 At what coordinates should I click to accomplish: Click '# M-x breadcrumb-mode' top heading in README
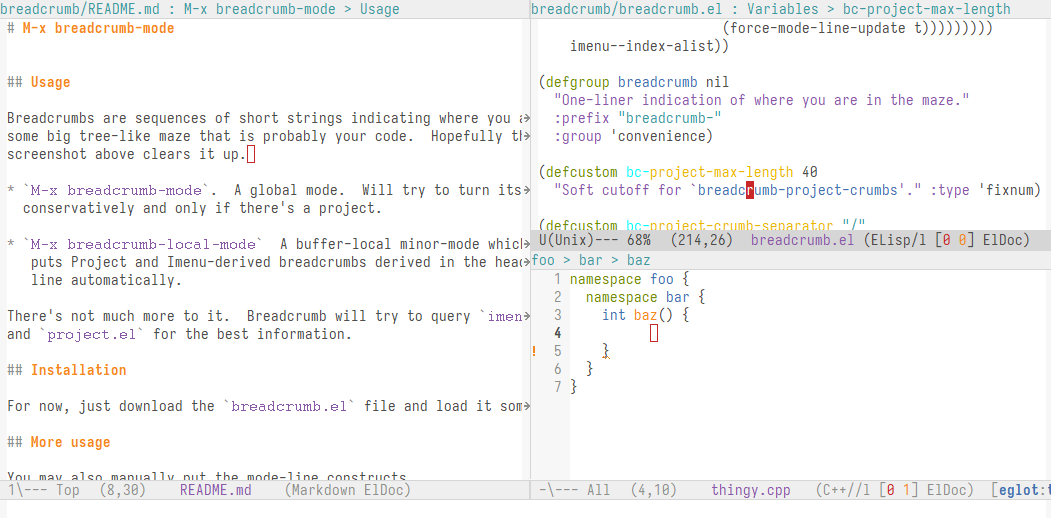coord(91,29)
